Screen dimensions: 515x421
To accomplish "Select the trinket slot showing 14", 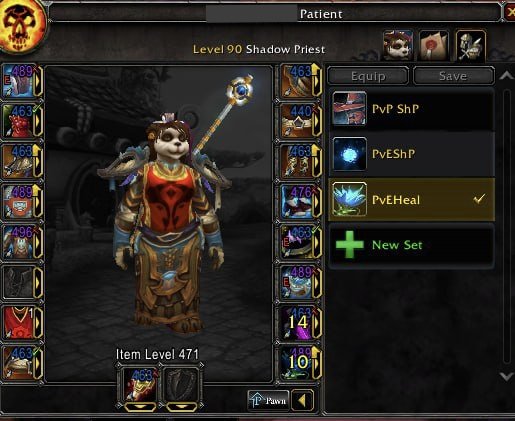I will pos(296,323).
